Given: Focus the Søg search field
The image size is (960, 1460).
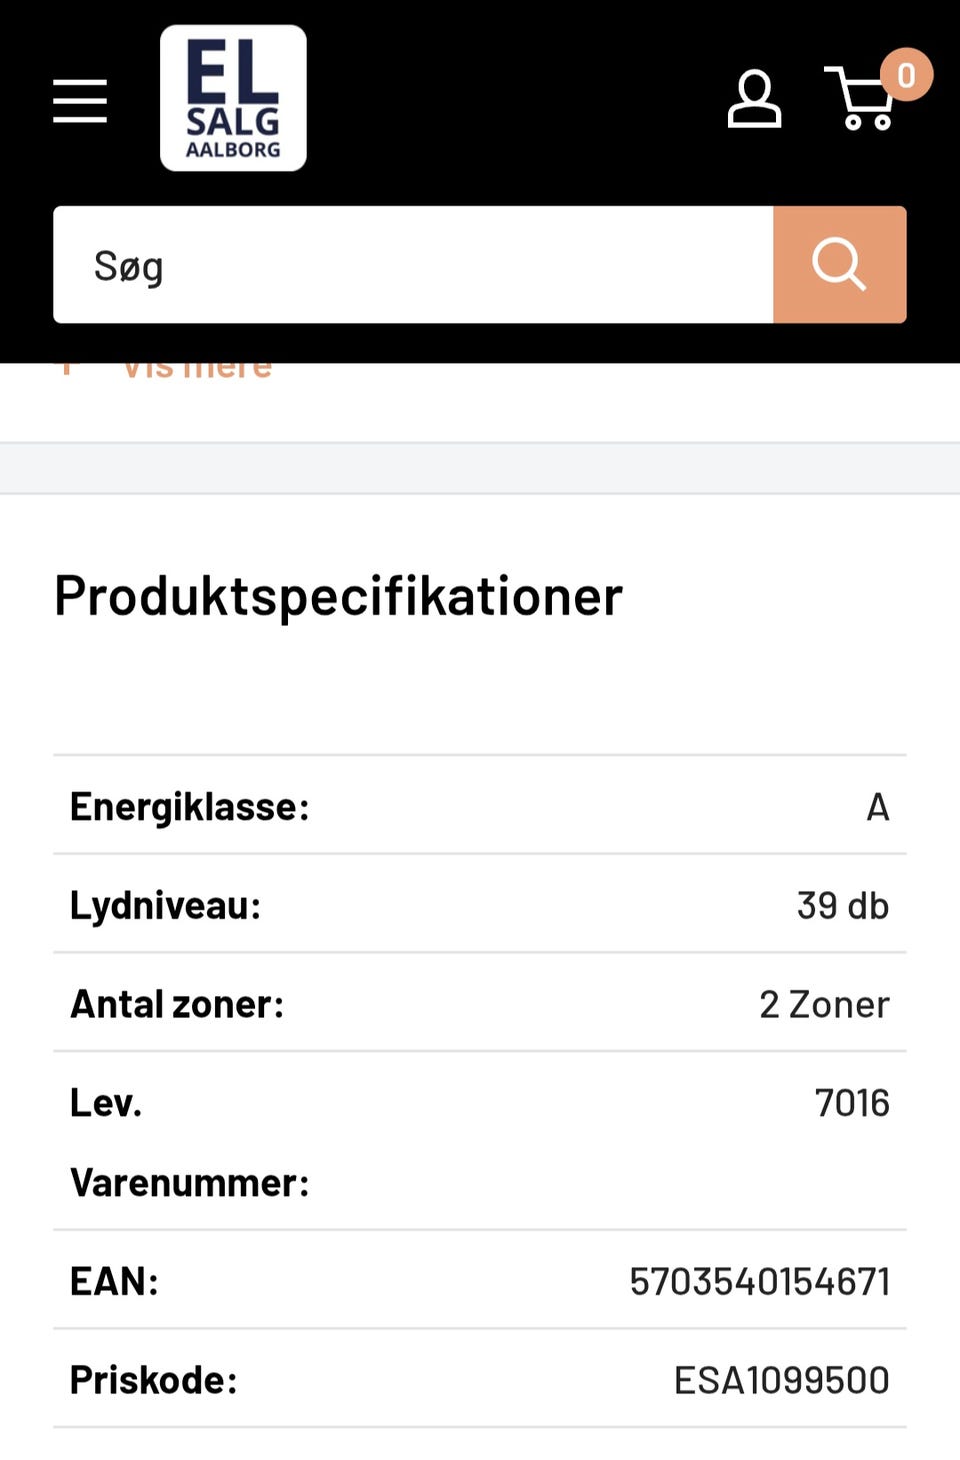Looking at the screenshot, I should tap(412, 265).
